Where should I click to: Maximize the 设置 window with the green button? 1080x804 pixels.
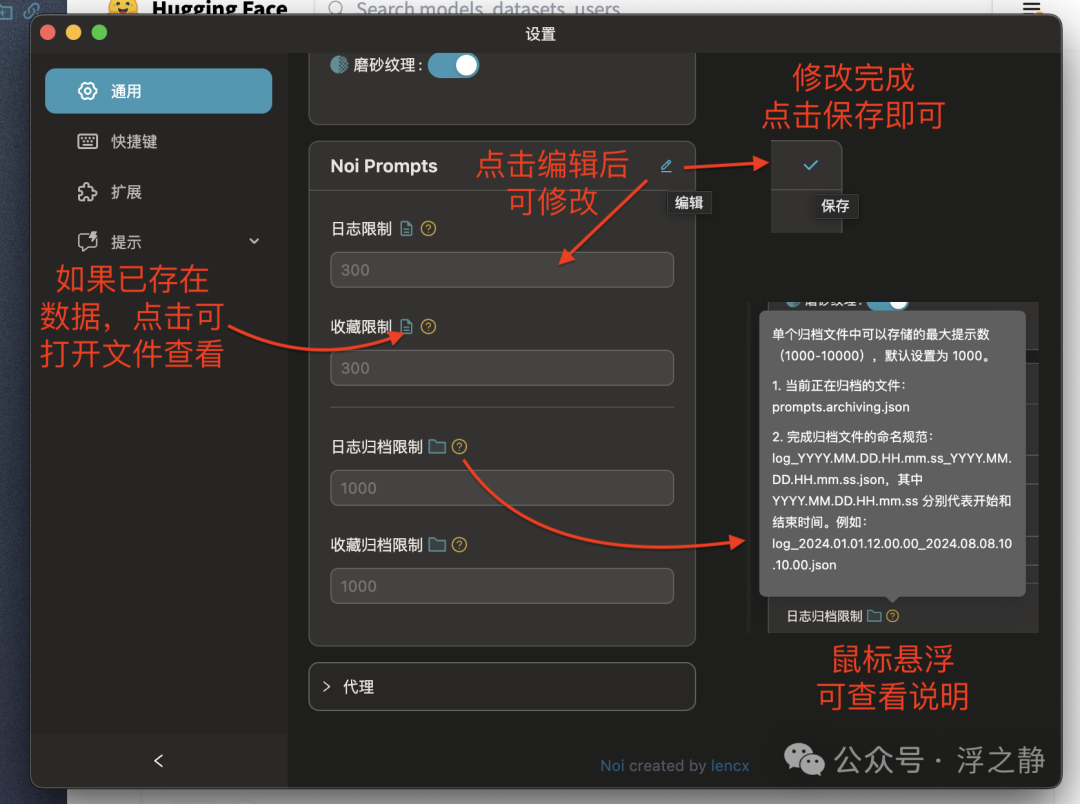click(x=99, y=32)
